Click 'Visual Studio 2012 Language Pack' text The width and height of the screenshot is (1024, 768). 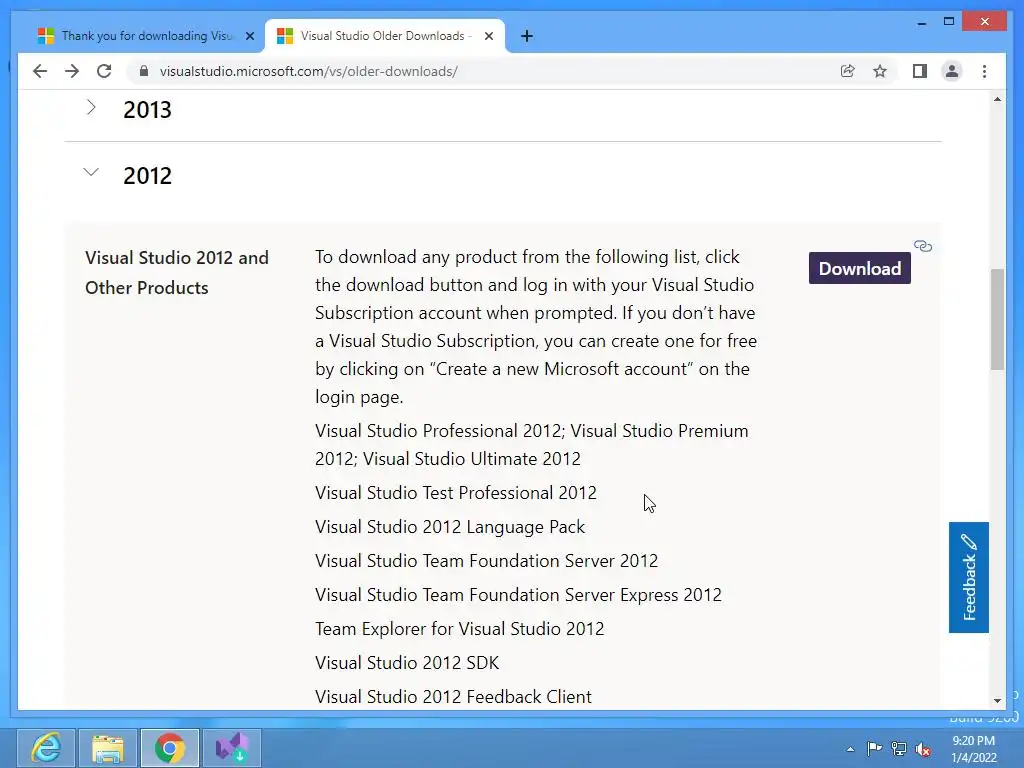[450, 527]
